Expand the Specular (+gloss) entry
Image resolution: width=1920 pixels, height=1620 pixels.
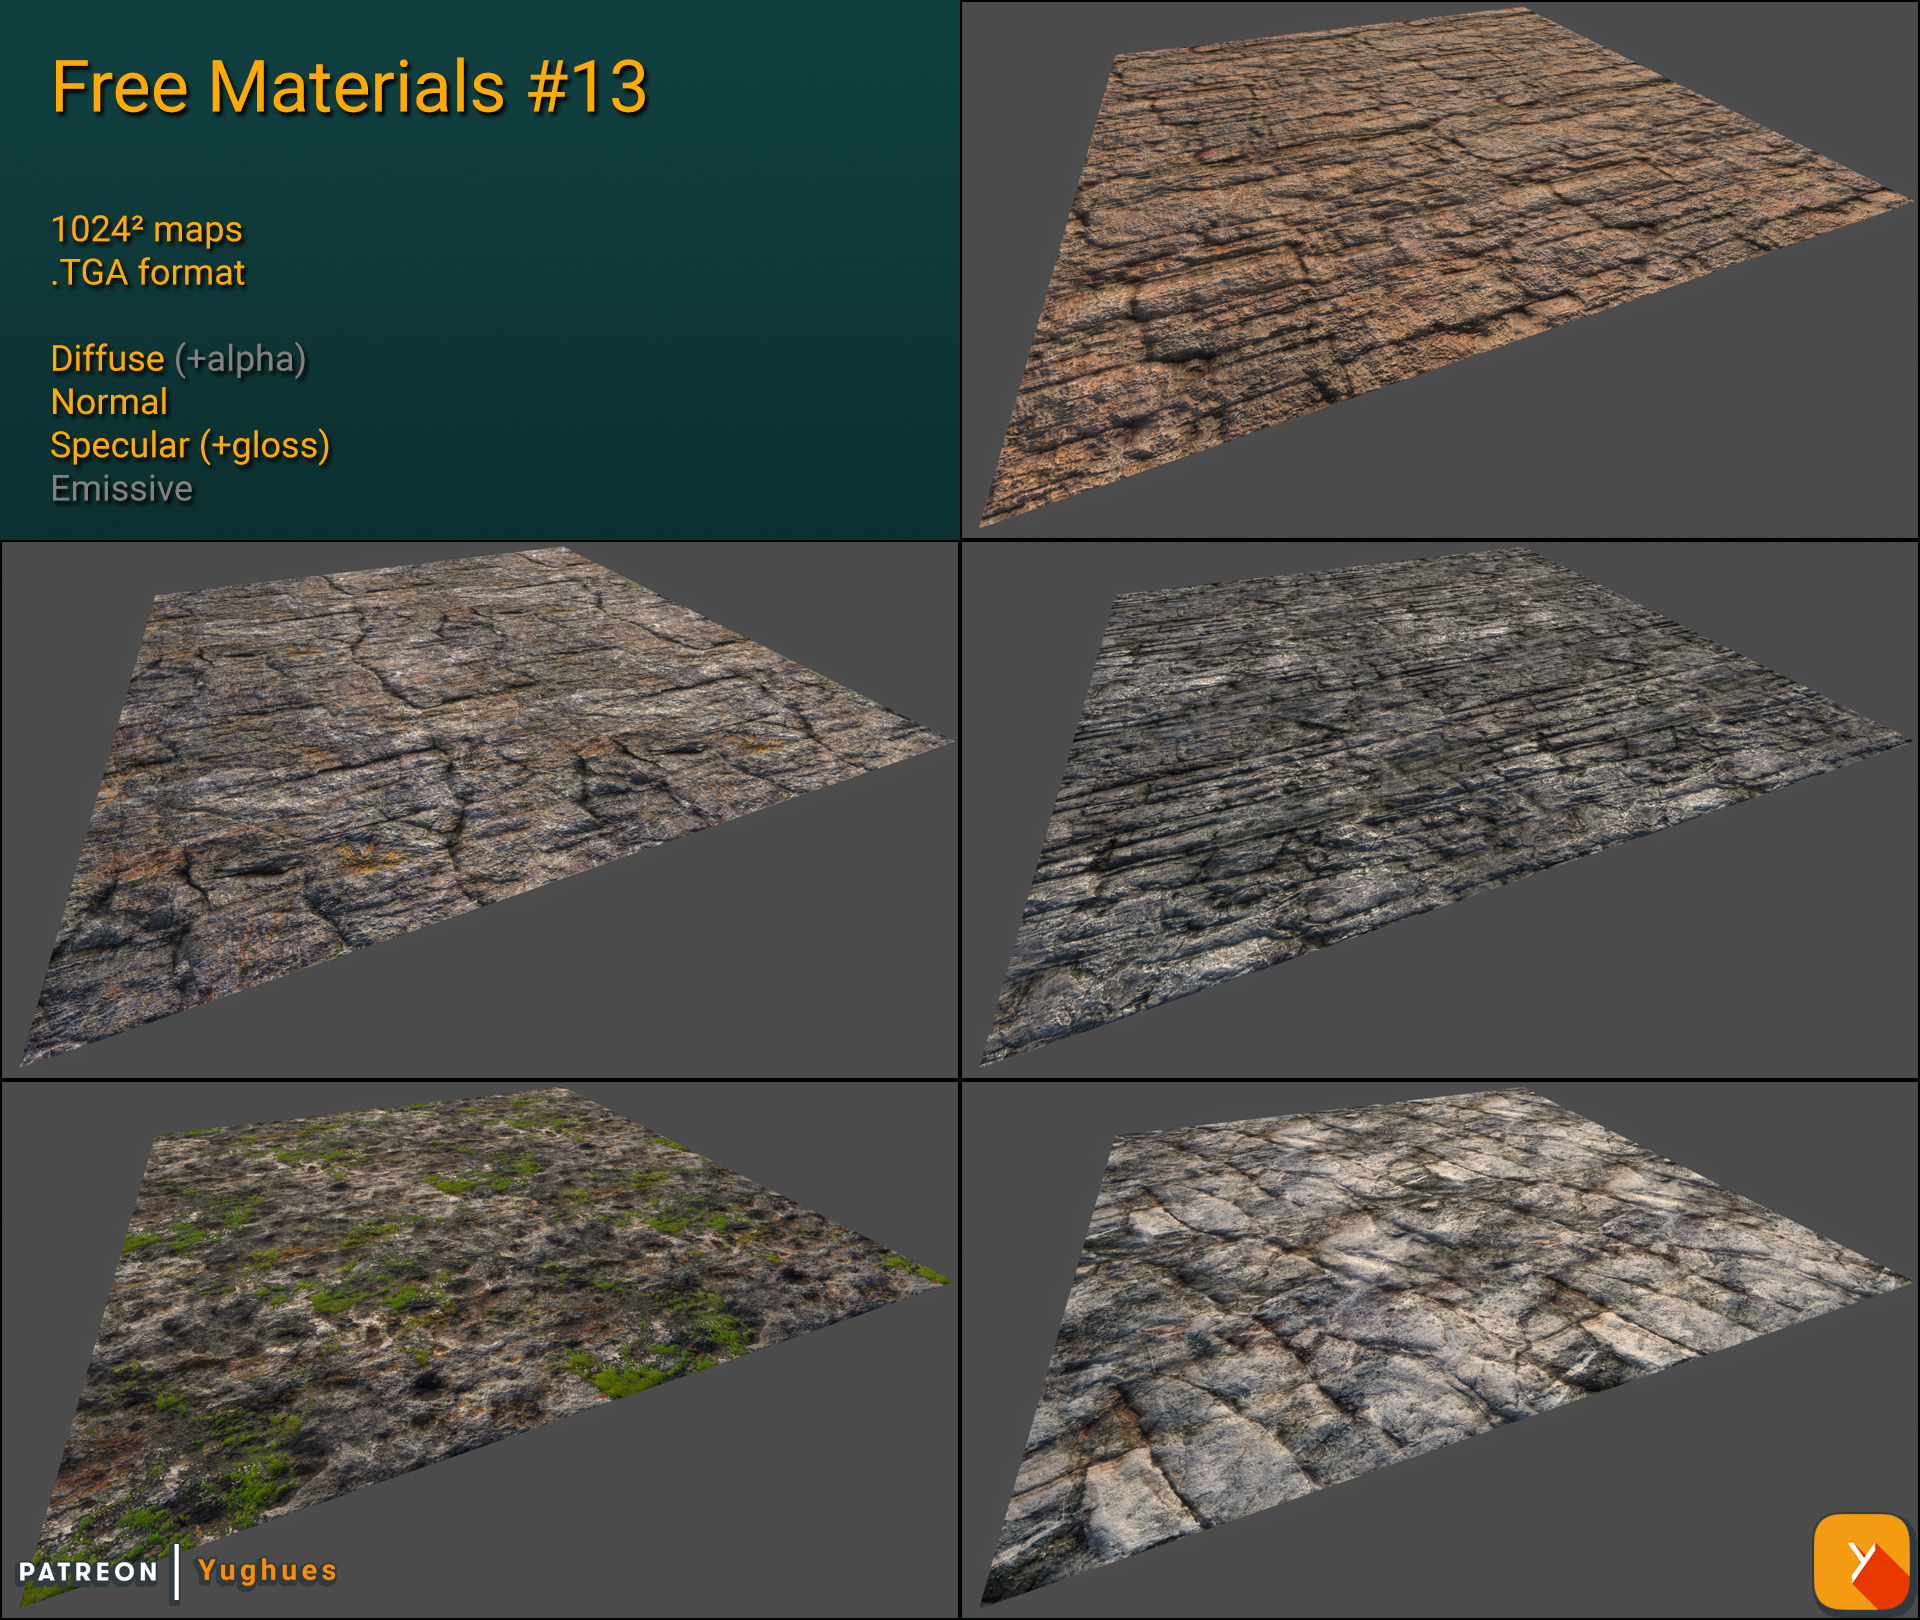(190, 446)
